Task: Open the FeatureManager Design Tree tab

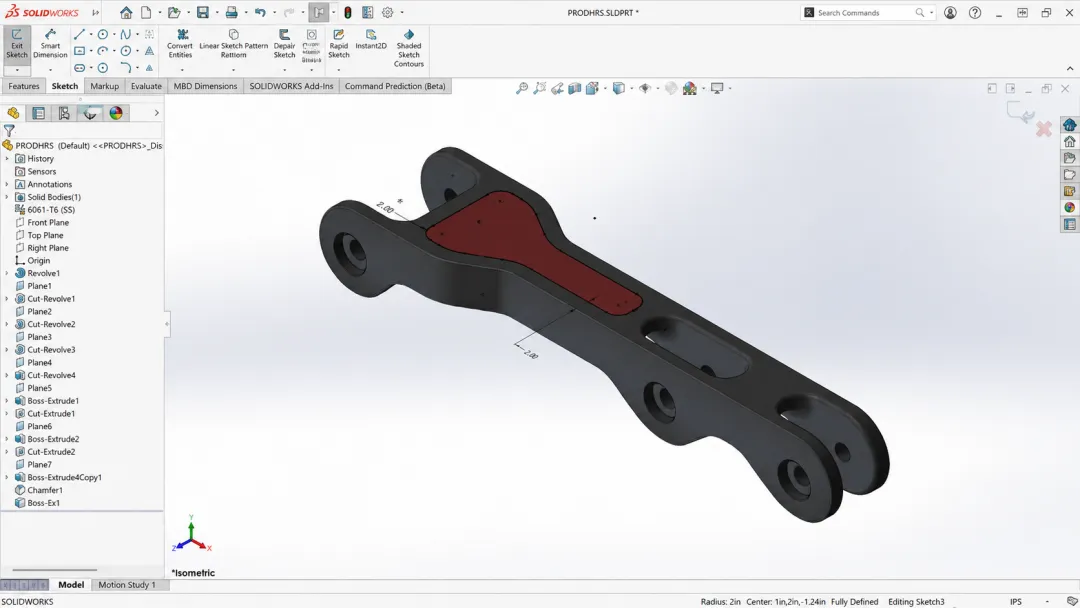Action: click(x=13, y=113)
